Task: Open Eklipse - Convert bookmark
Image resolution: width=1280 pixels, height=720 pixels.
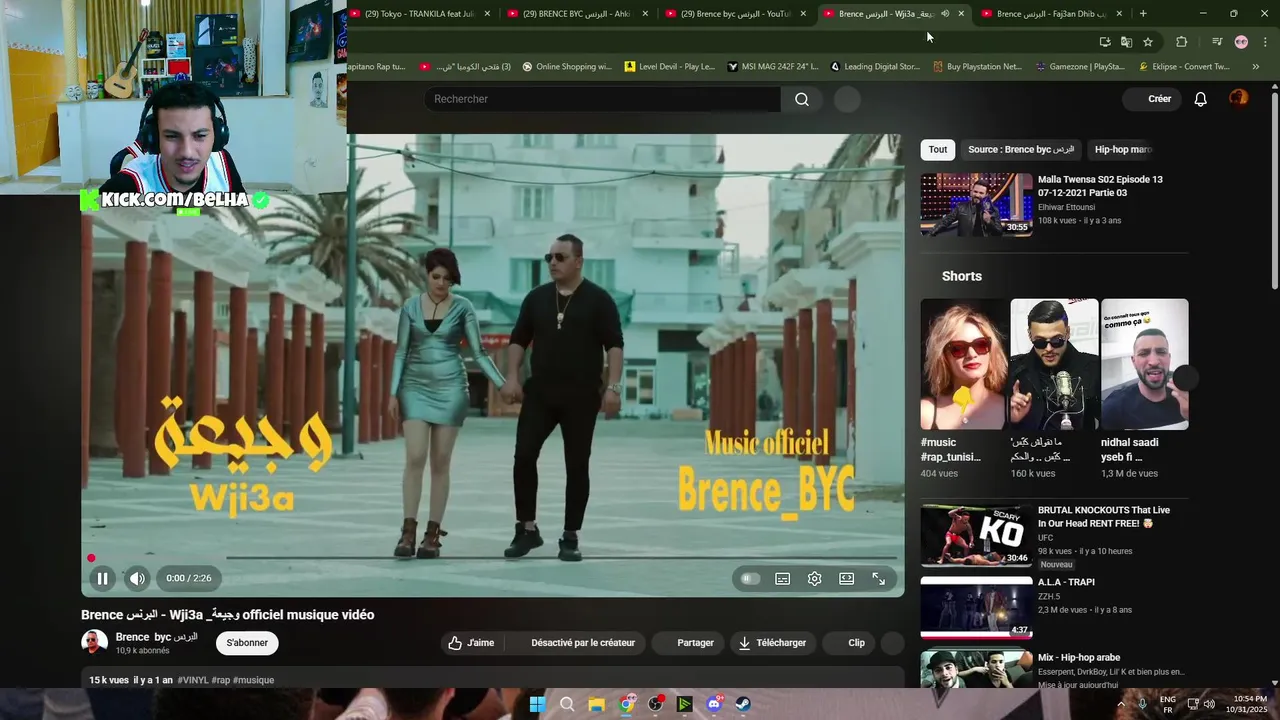Action: [1185, 67]
